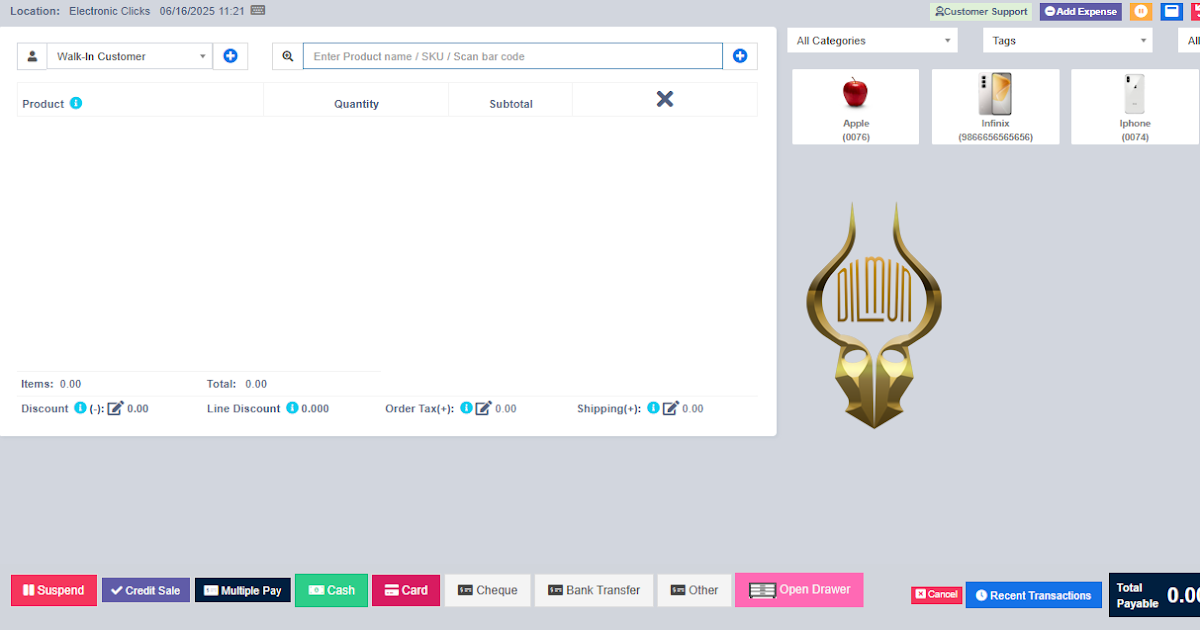Open the Walk-In Customer dropdown

[x=129, y=56]
